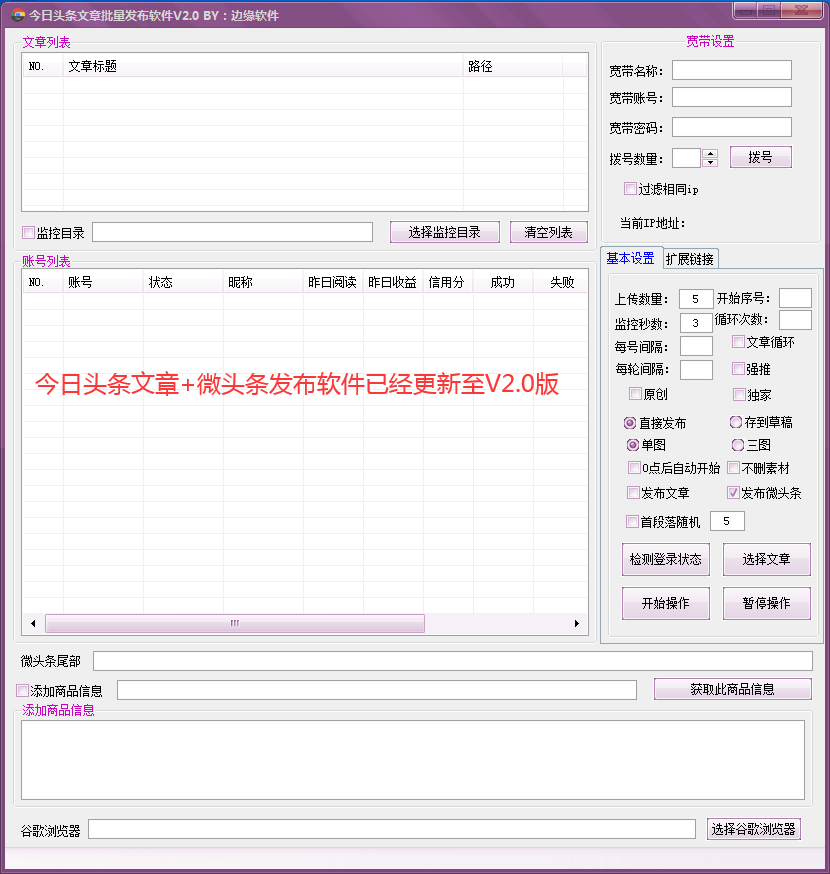Click the 监控秒数 field
Image resolution: width=830 pixels, height=874 pixels.
[x=696, y=323]
